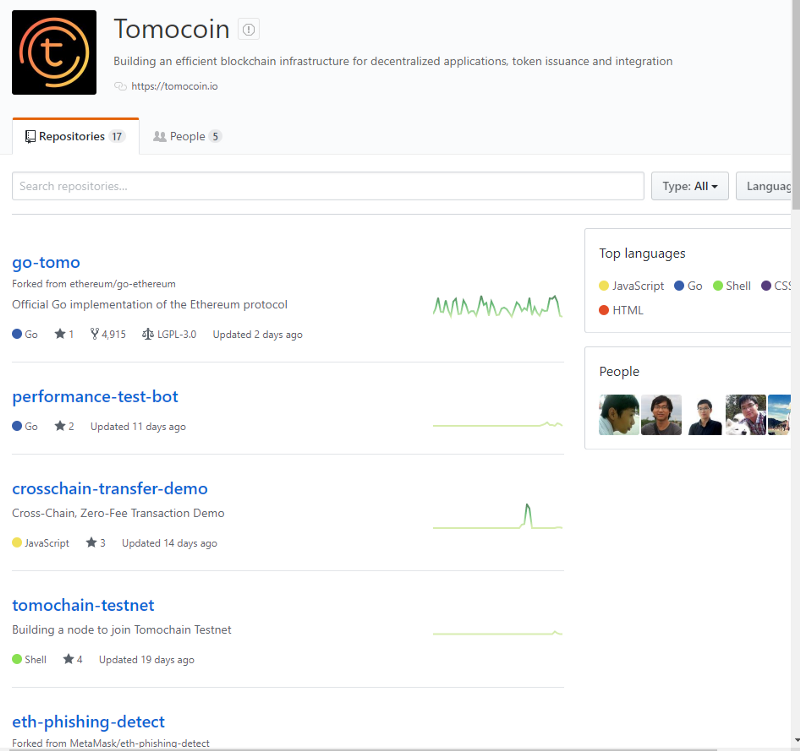Click the go-tomo commit activity graph
The height and width of the screenshot is (751, 800).
coord(497,306)
